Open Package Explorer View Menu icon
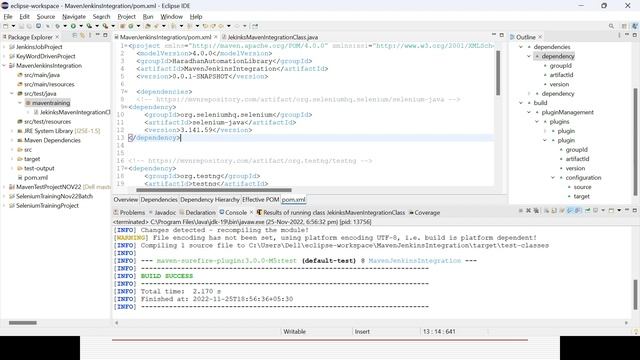 pyautogui.click(x=90, y=36)
